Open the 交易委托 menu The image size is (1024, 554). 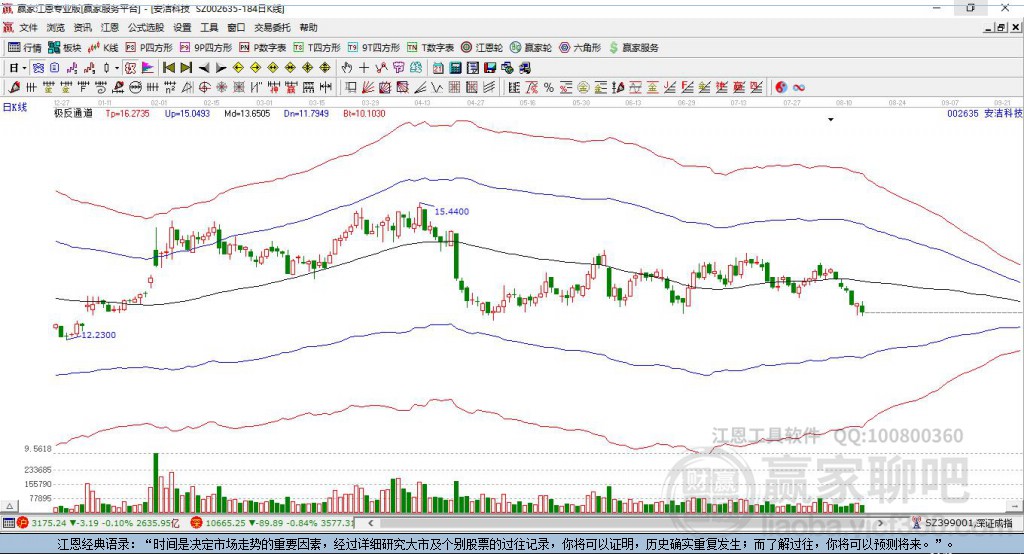pos(272,27)
